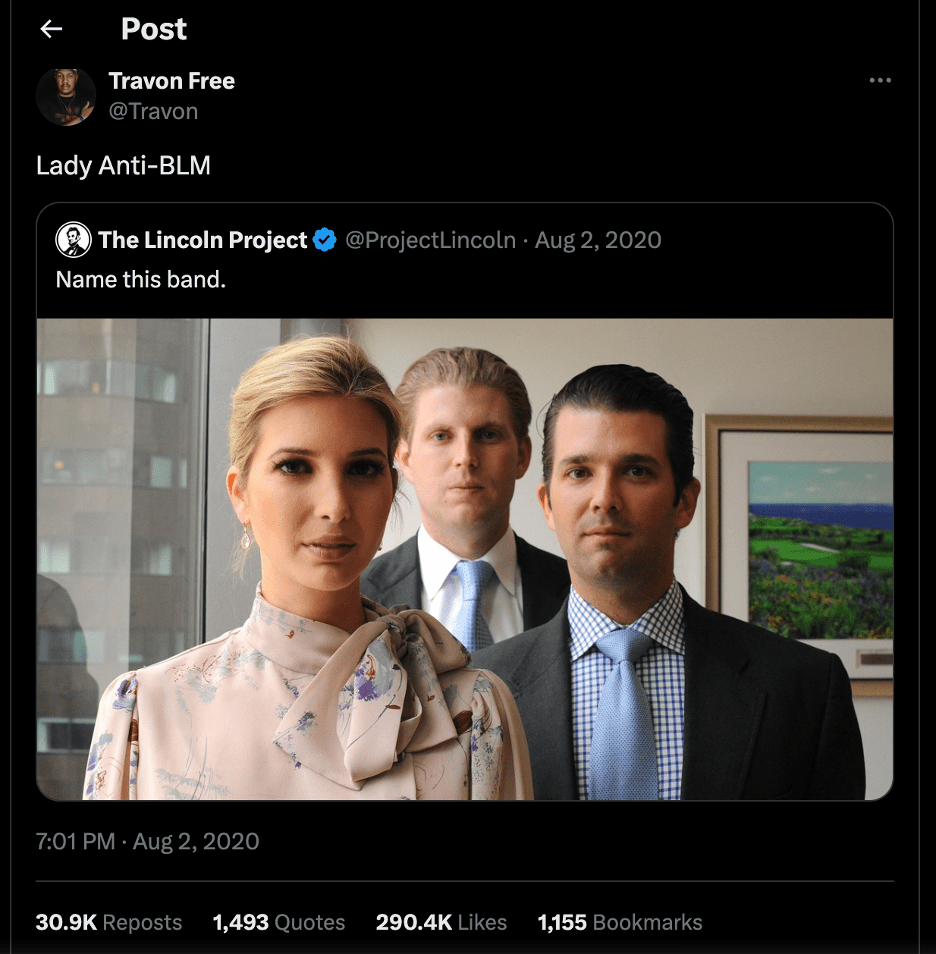Click Travon Free's profile avatar
This screenshot has height=954, width=936.
(x=66, y=97)
